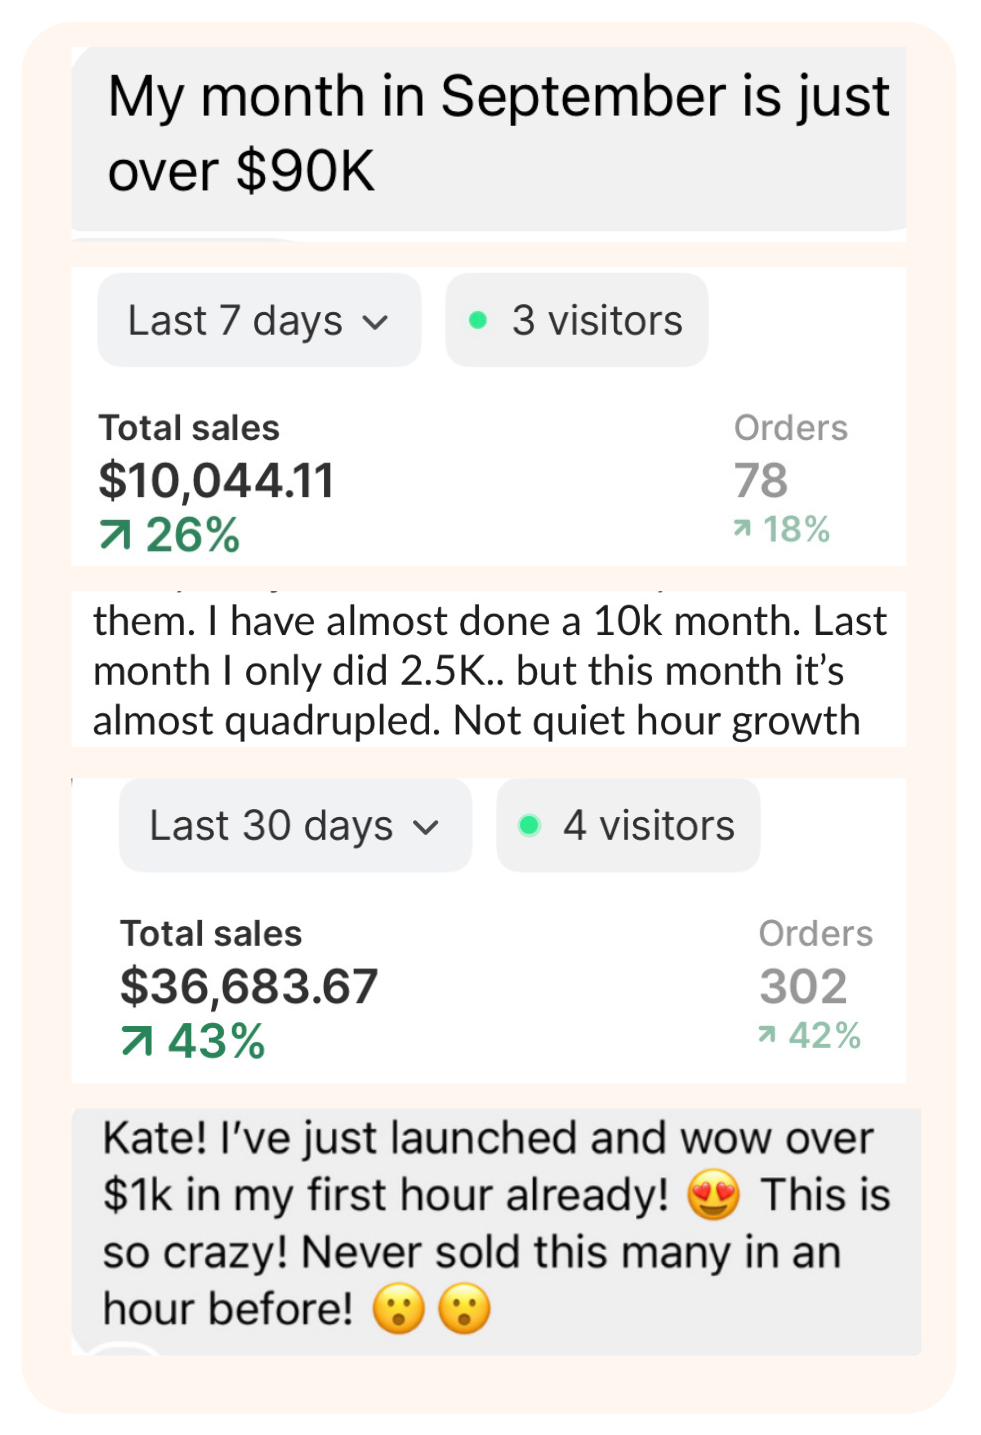
Task: Click the green live dot beside 4 visitors
Action: 529,826
